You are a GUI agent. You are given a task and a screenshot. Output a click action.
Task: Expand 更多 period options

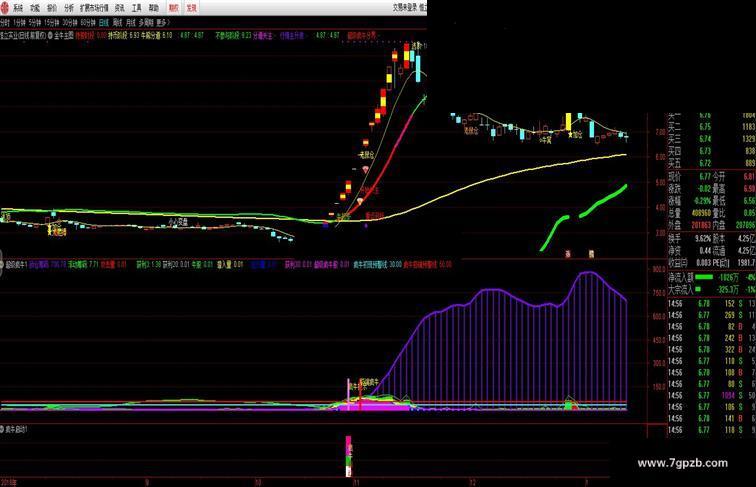click(162, 22)
